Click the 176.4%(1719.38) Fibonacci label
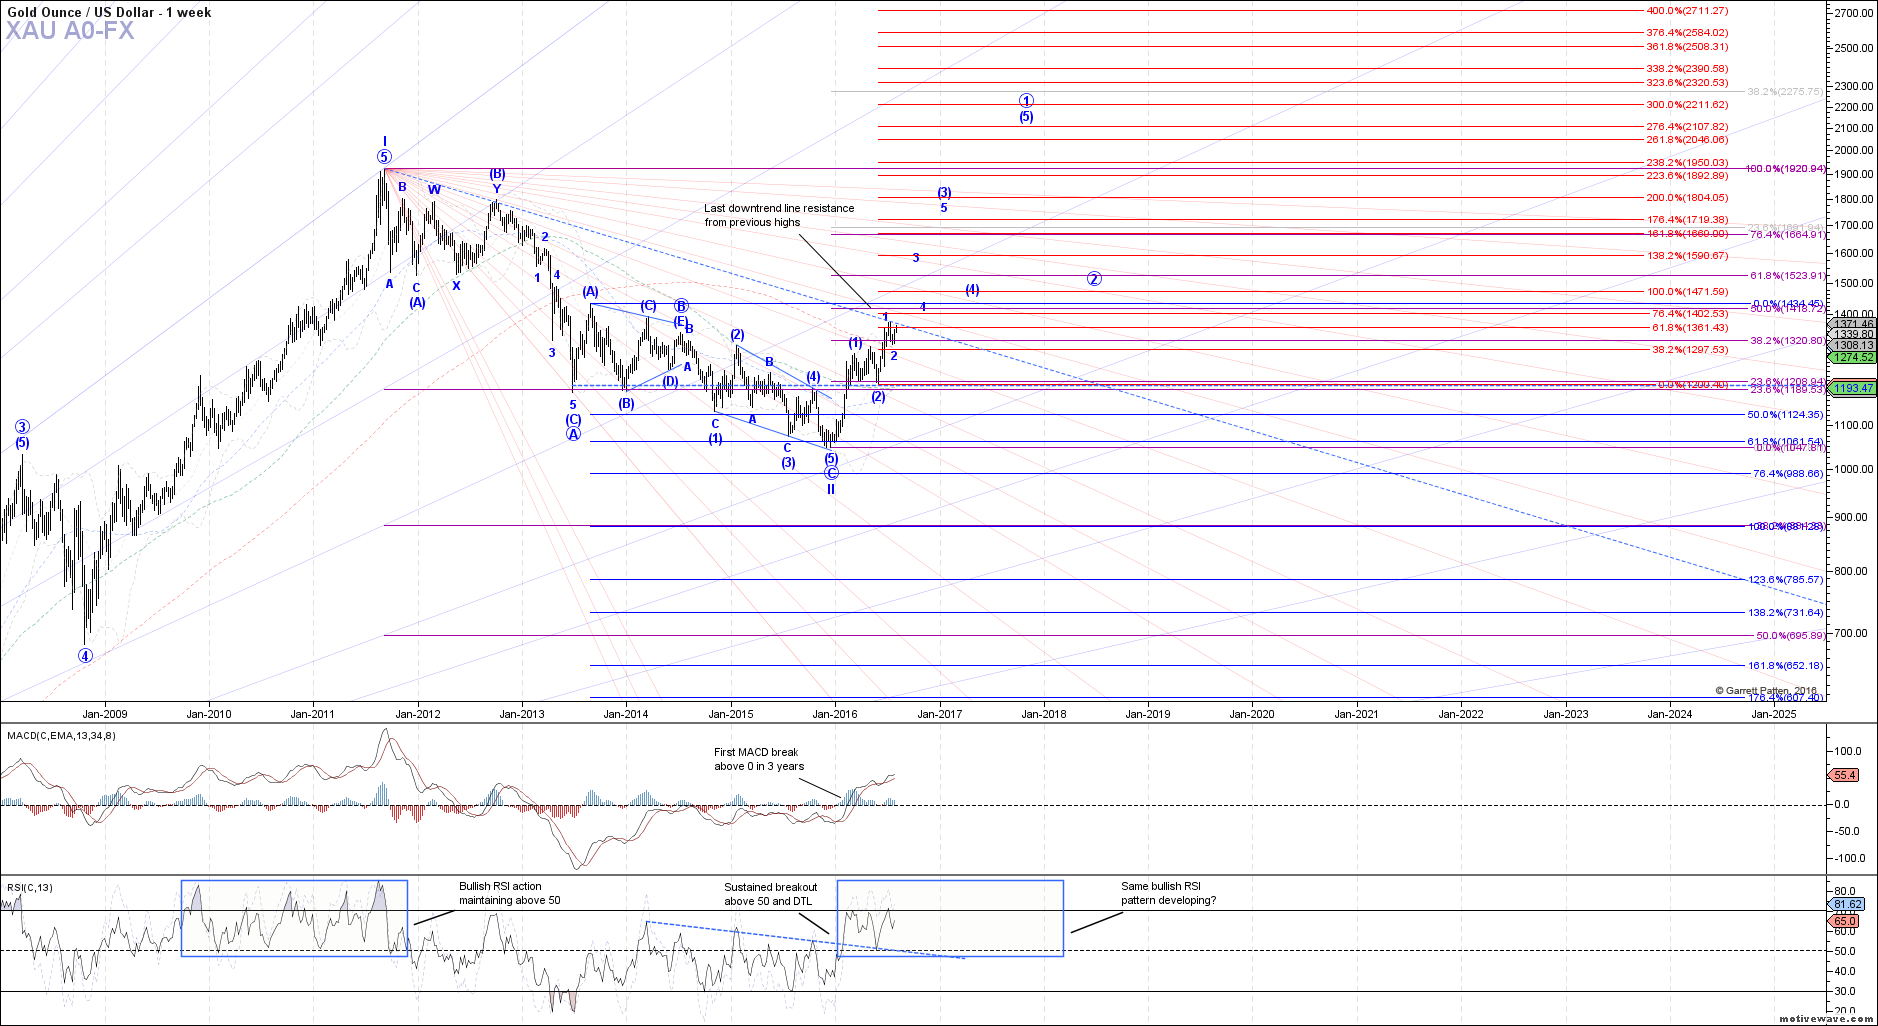The width and height of the screenshot is (1878, 1026). point(1687,220)
